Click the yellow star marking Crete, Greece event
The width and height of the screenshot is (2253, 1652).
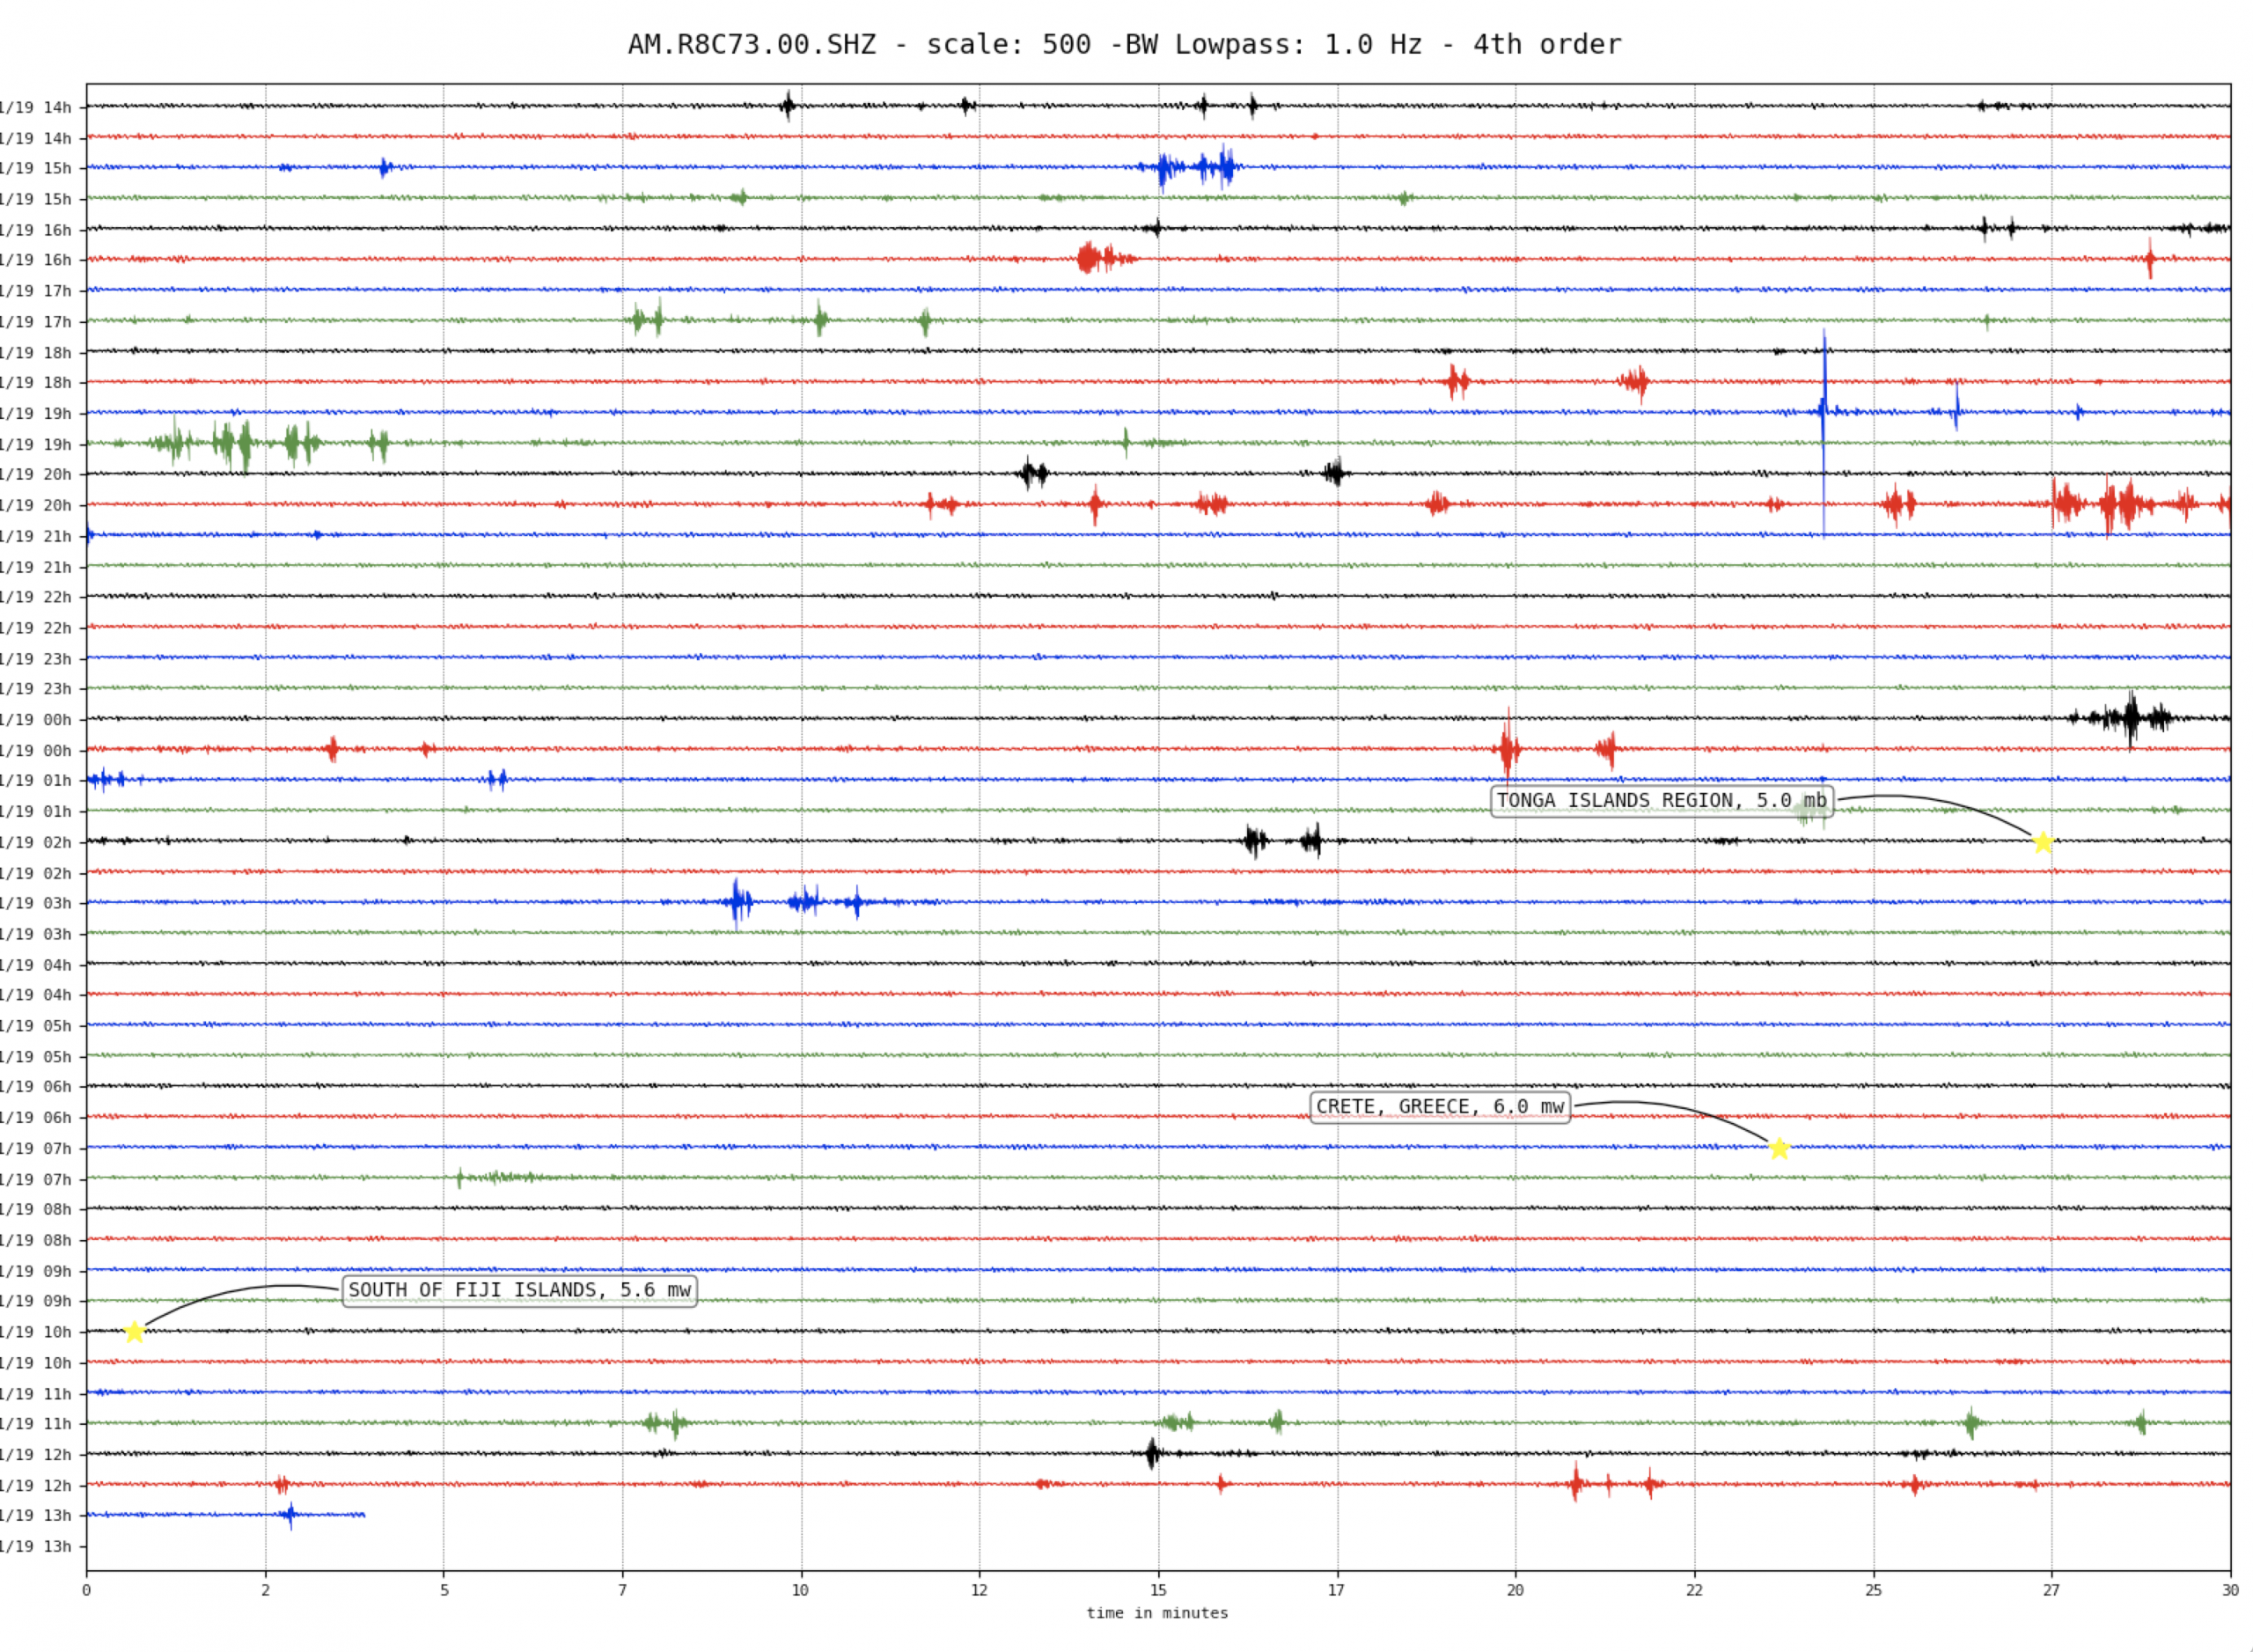click(x=1778, y=1148)
